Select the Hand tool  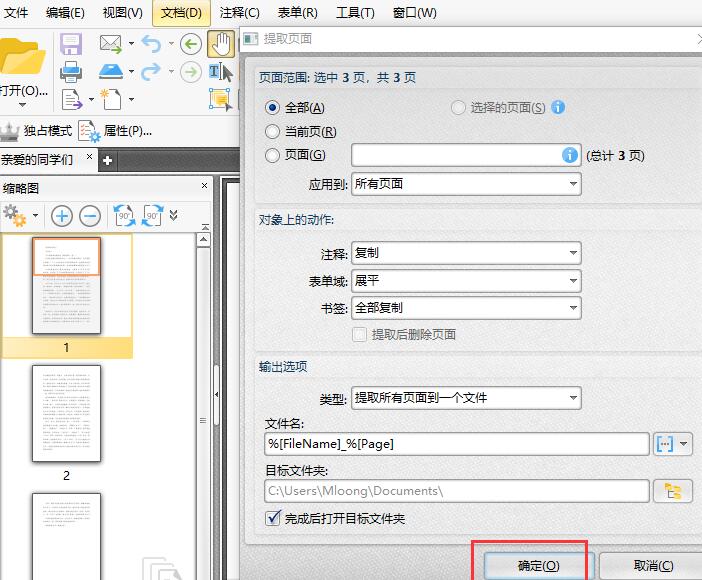click(x=221, y=44)
